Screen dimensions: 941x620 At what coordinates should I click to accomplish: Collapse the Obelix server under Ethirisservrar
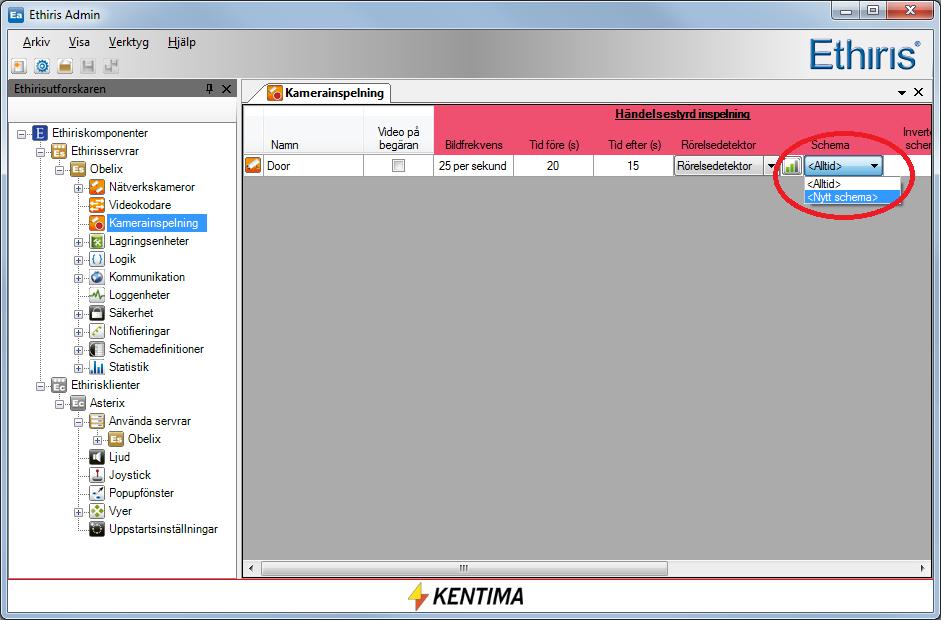[x=59, y=170]
